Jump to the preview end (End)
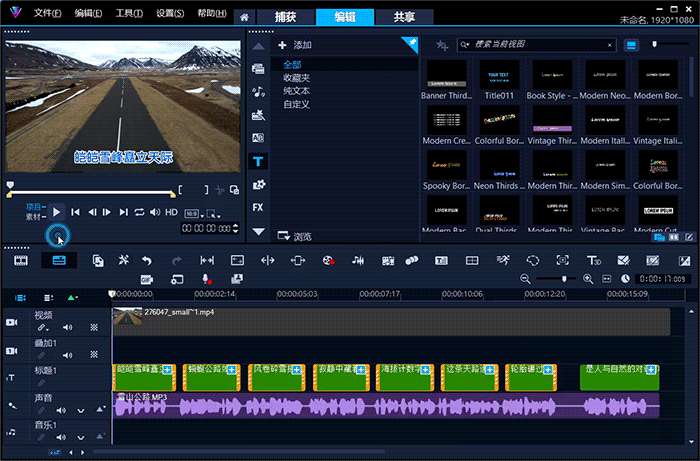Image resolution: width=700 pixels, height=461 pixels. pos(124,212)
